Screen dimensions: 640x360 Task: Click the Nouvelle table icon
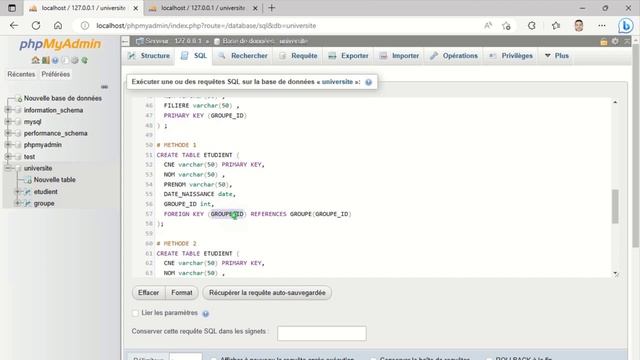[28, 180]
